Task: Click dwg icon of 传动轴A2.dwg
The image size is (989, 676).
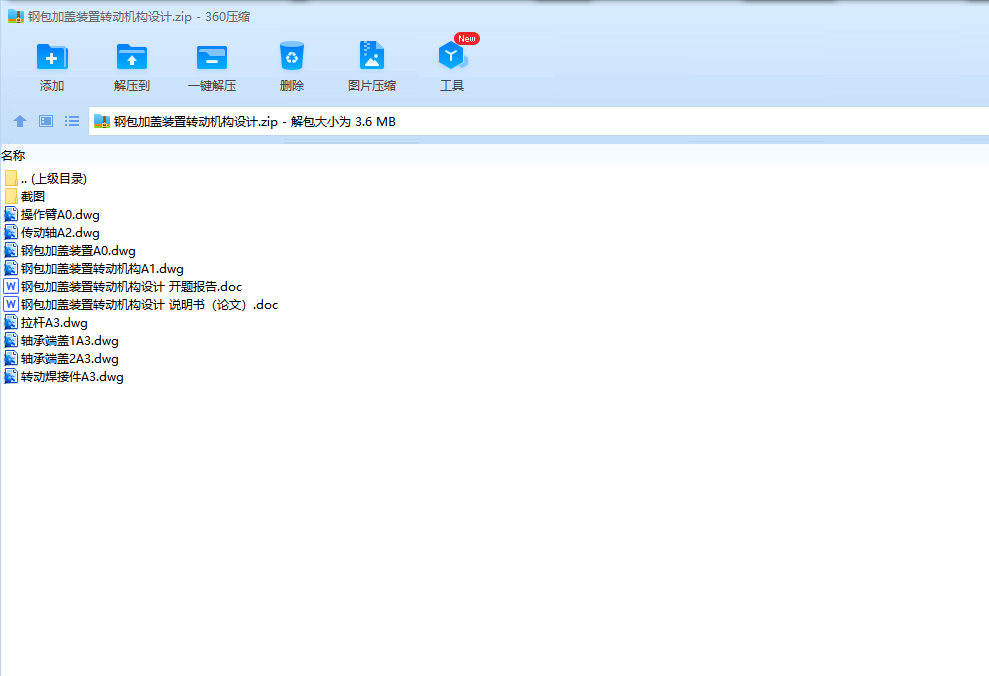Action: [11, 233]
